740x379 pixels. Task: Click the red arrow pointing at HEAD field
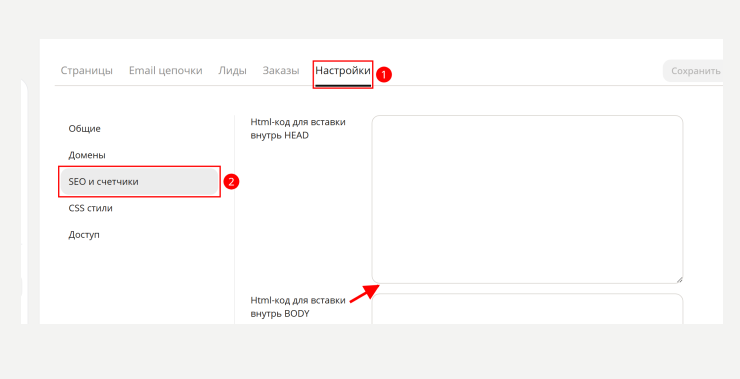tap(364, 294)
